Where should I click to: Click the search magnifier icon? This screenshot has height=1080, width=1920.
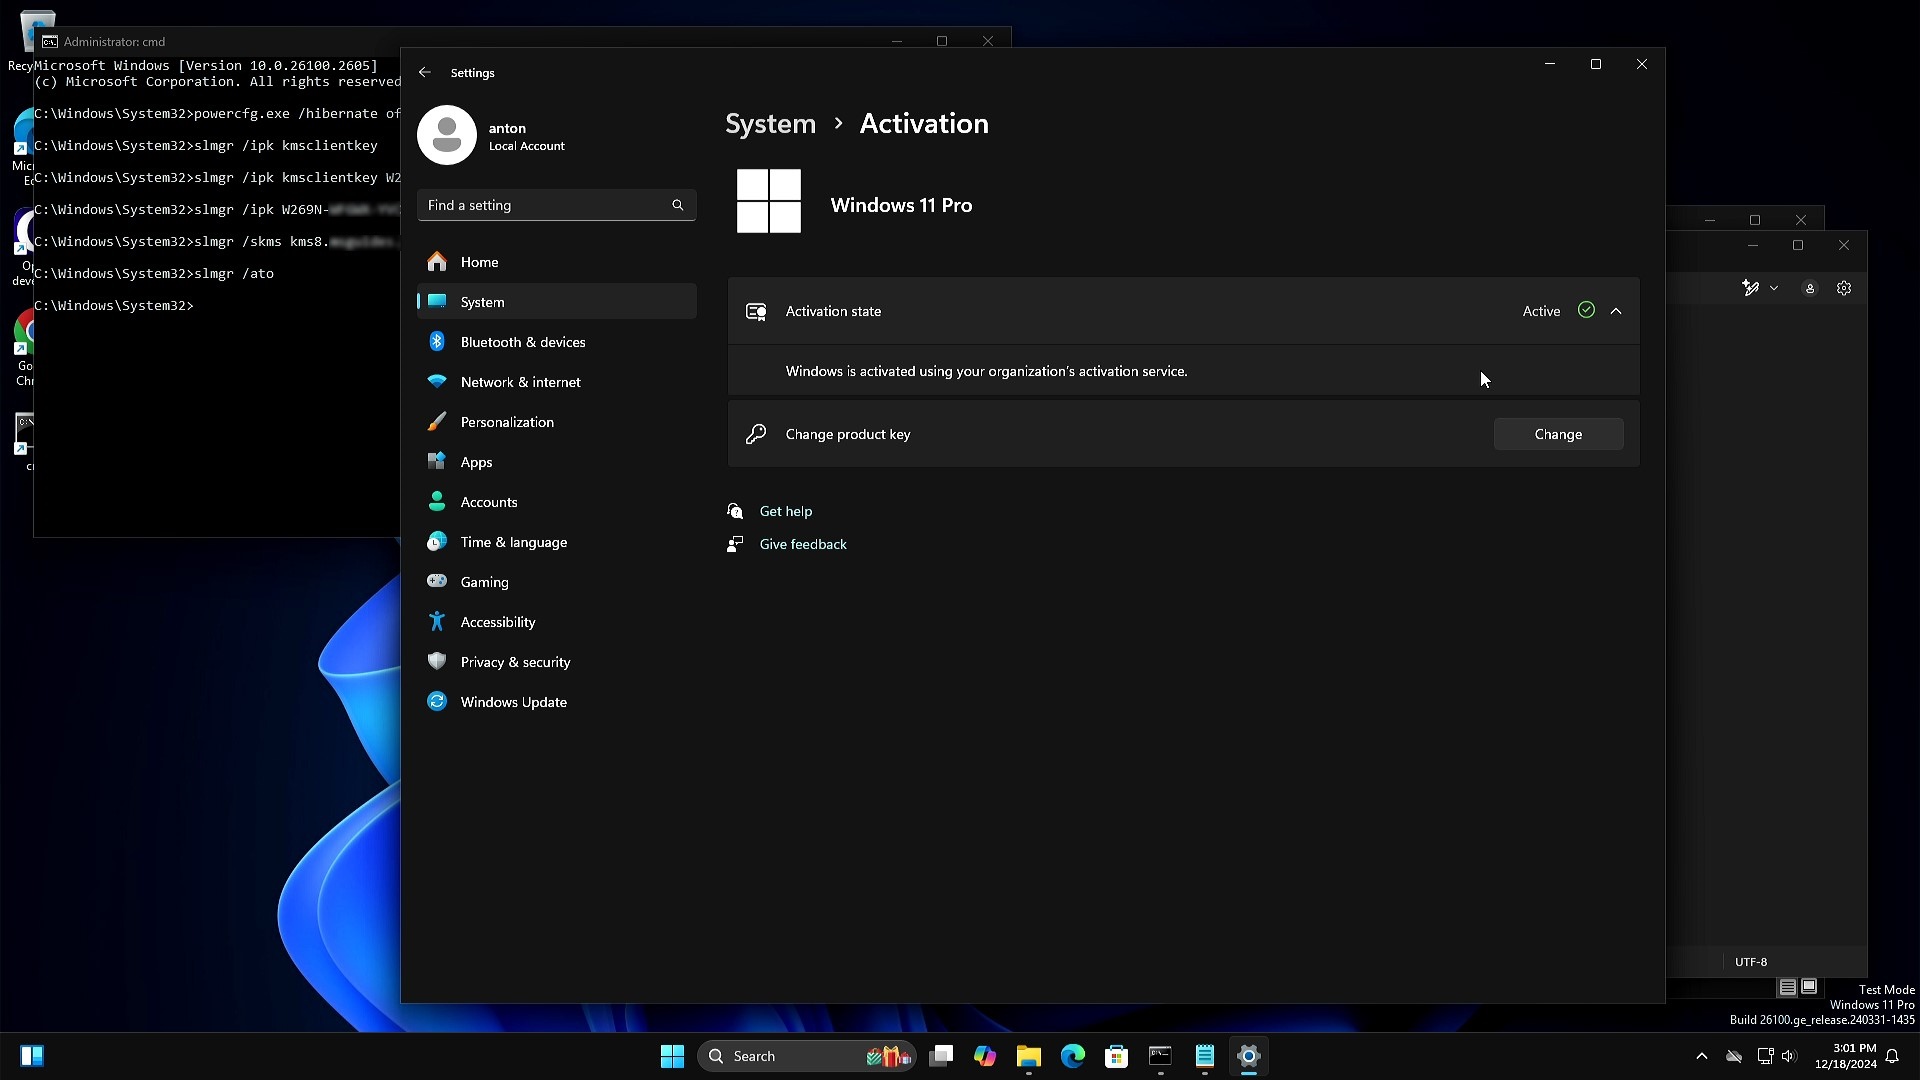[678, 205]
